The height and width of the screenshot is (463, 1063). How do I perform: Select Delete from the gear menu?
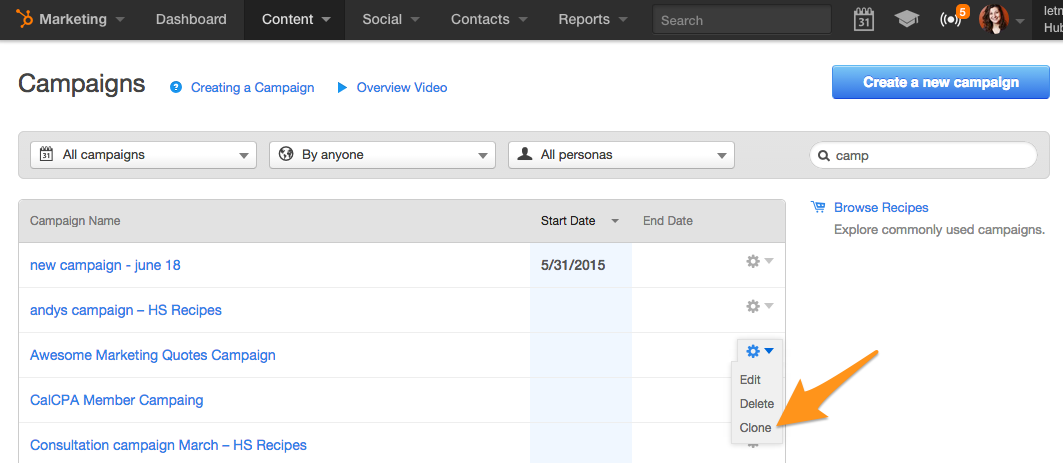[757, 403]
